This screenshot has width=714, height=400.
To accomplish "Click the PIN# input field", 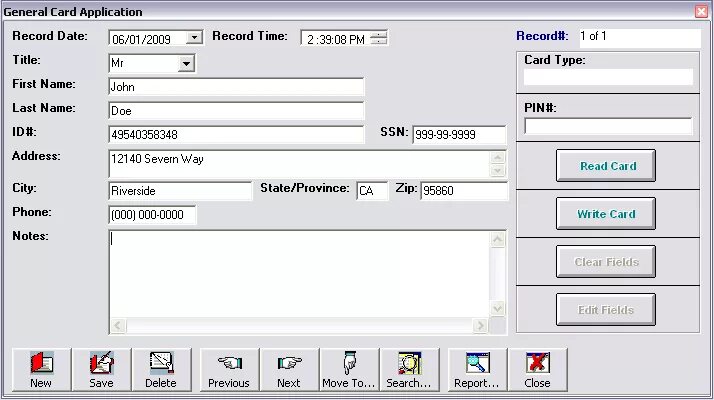I will coord(608,126).
